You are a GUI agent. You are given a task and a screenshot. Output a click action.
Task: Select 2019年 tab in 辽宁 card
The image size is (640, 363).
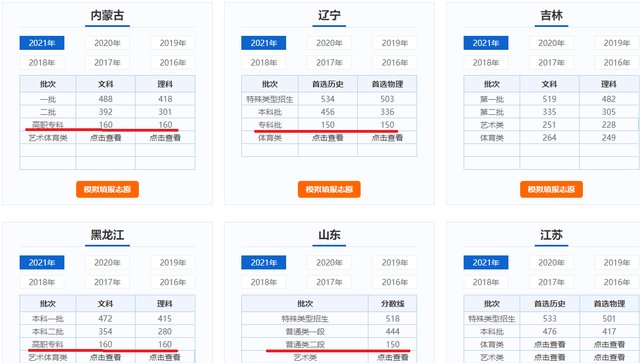click(395, 43)
